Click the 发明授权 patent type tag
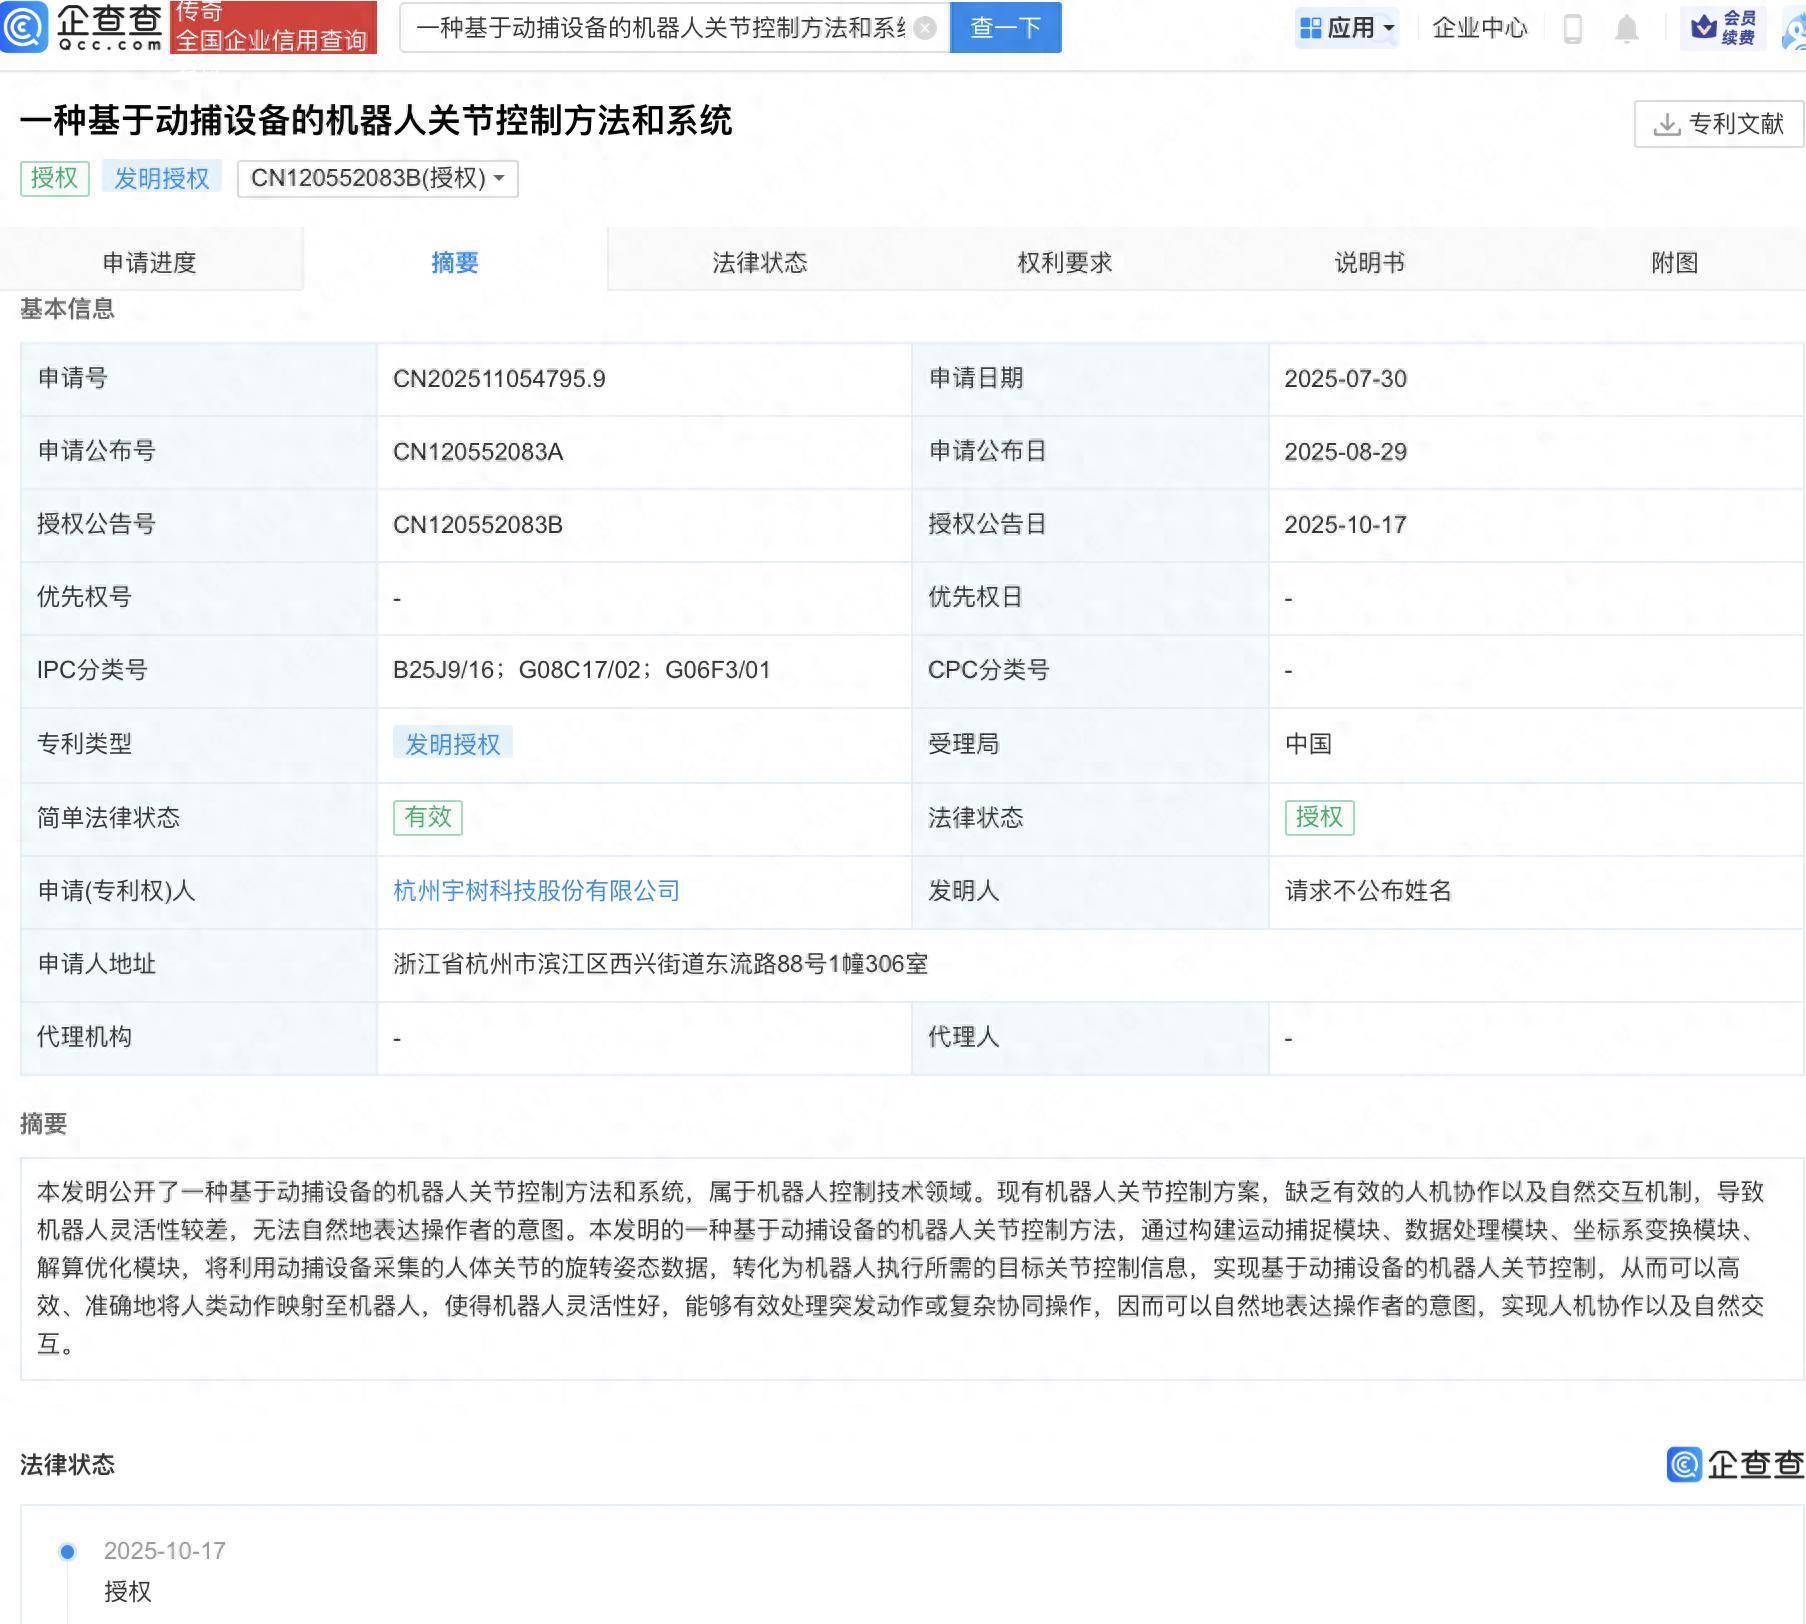The image size is (1806, 1624). pyautogui.click(x=455, y=743)
